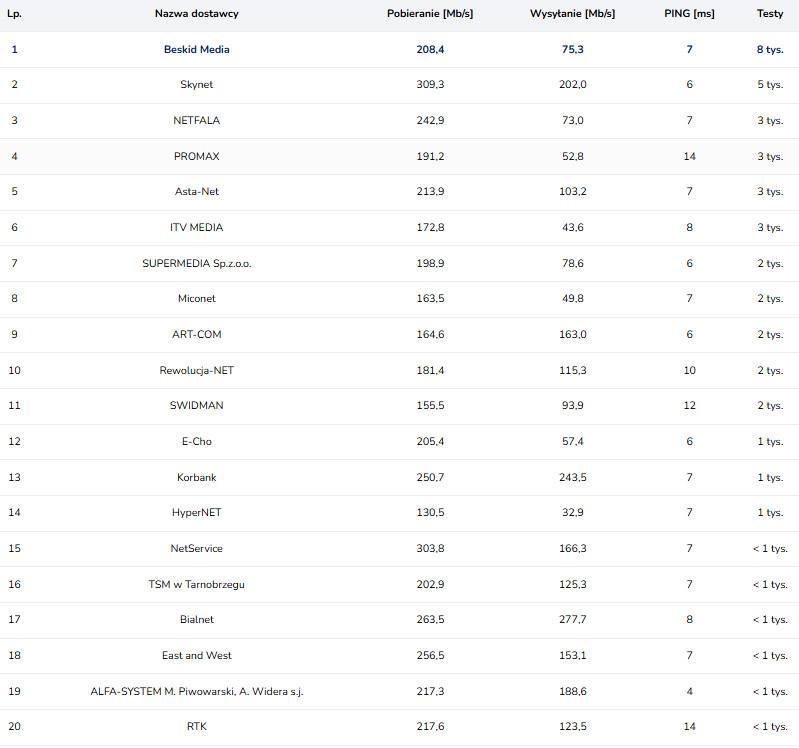This screenshot has width=799, height=748.
Task: Sort by Pobieranie [Mb/s] column header
Action: coord(430,14)
